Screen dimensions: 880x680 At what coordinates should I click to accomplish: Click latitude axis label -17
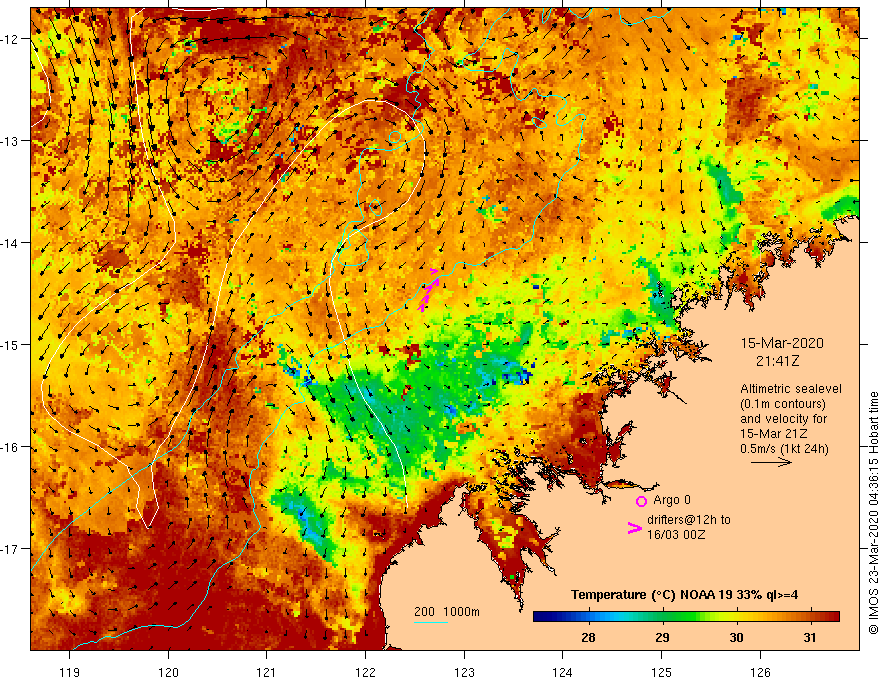click(x=11, y=548)
